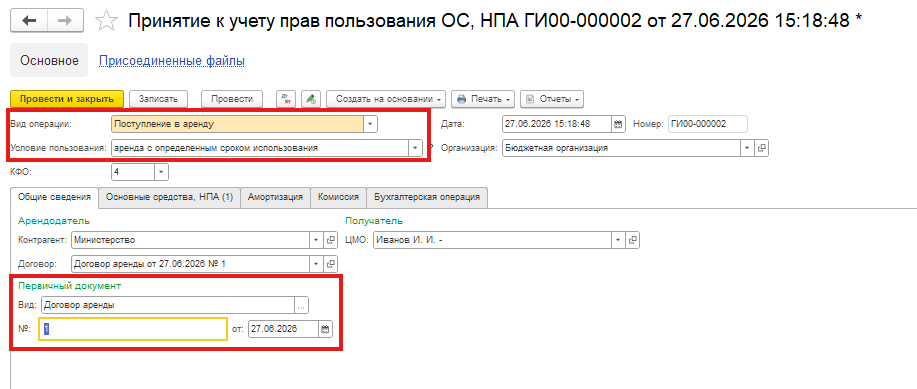Screen dimensions: 917x389
Task: Click the primary document № field
Action: click(133, 329)
